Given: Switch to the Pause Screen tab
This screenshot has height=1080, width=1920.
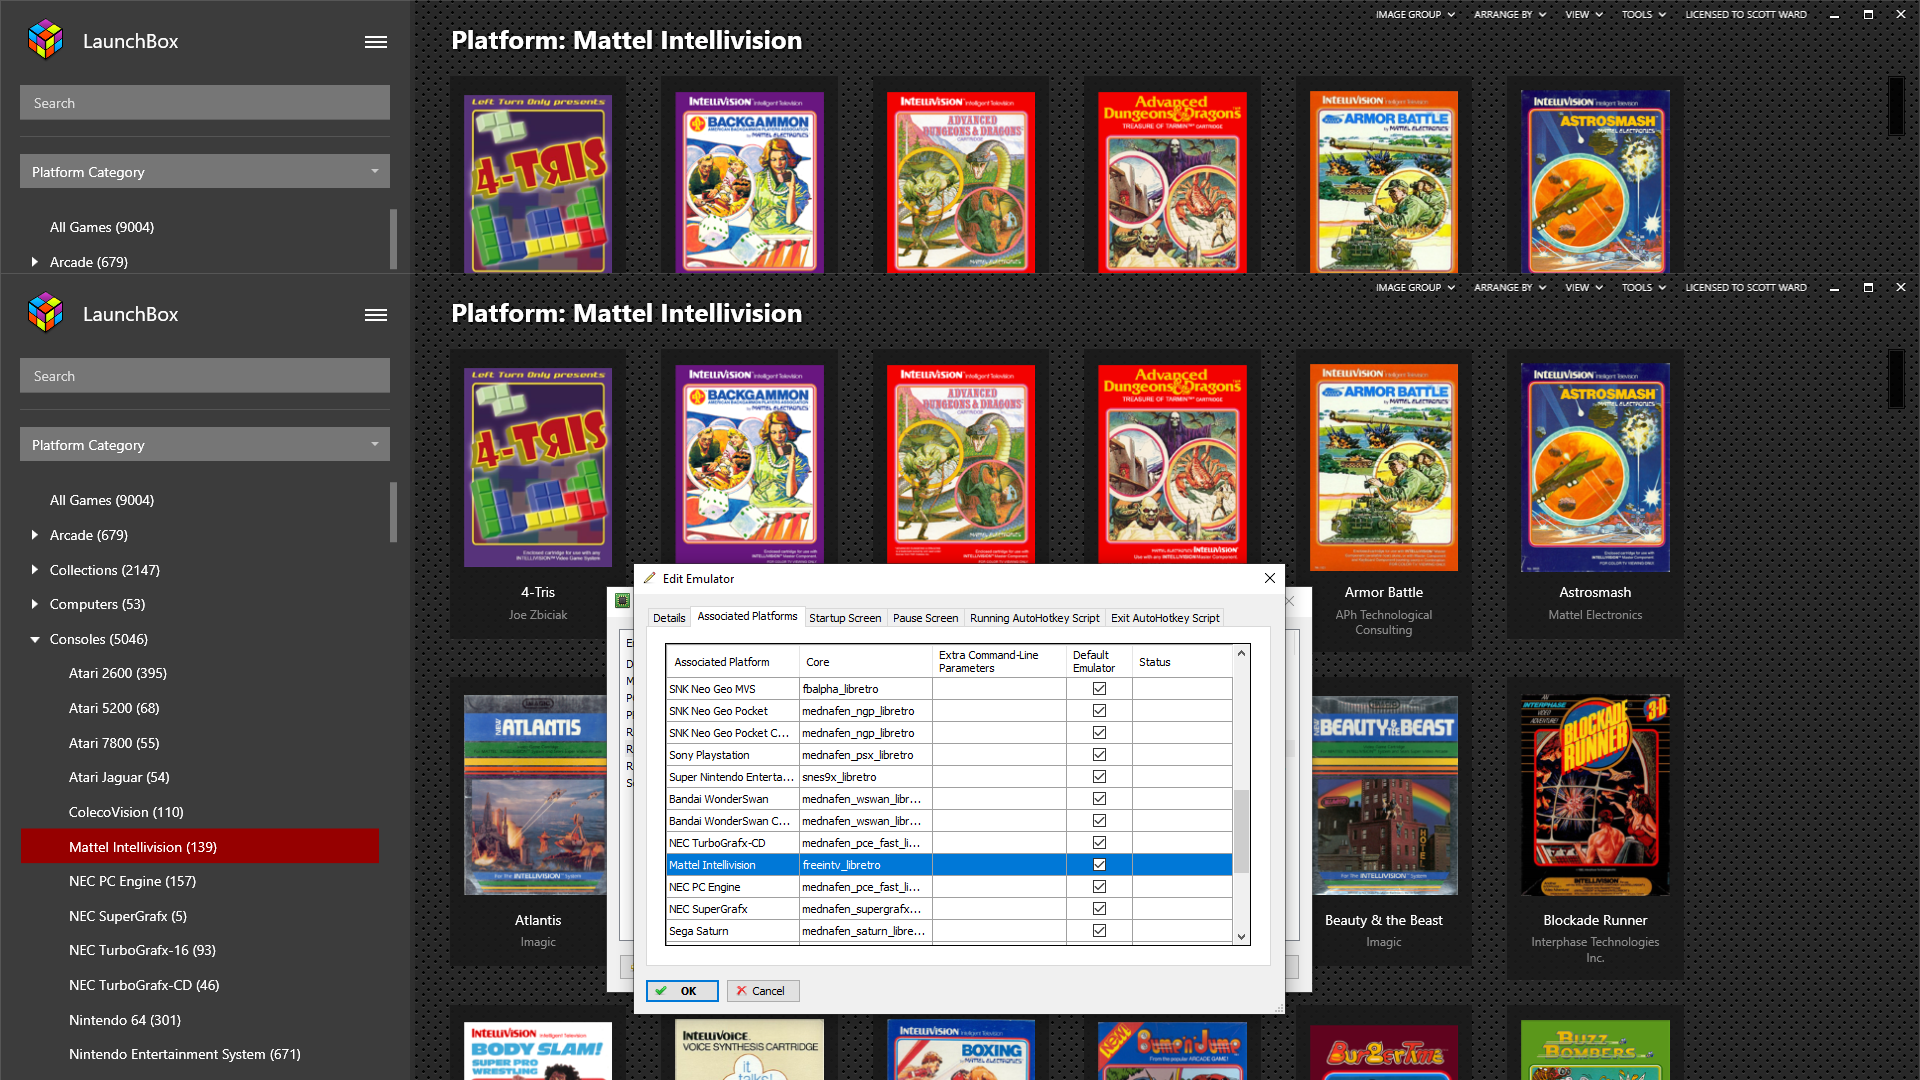Looking at the screenshot, I should pos(925,618).
